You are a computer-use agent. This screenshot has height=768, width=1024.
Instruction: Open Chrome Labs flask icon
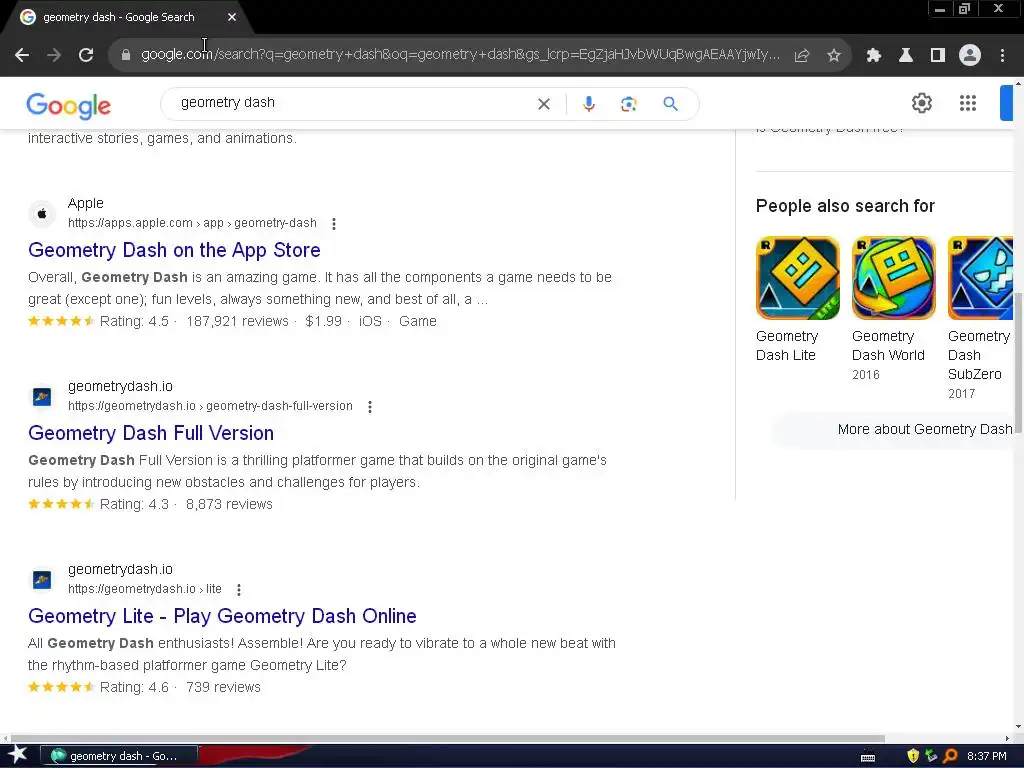pos(906,56)
